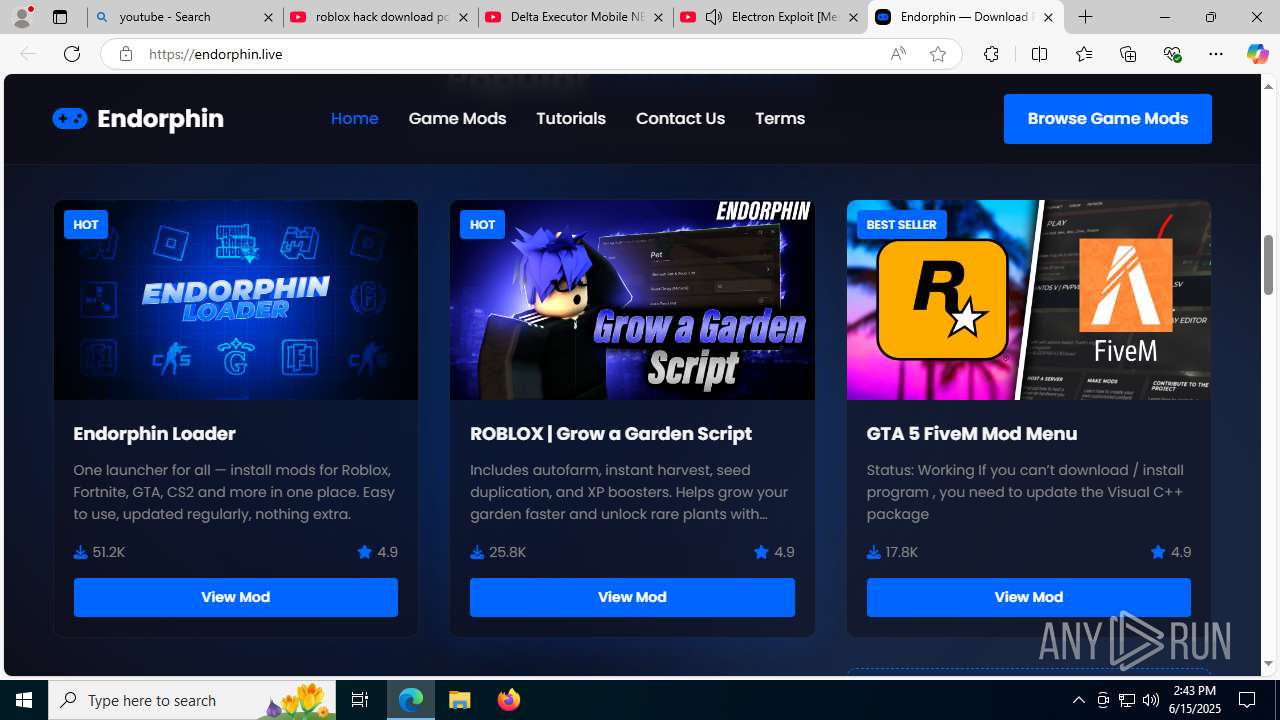
Task: Open the browser profile avatar
Action: (22, 17)
